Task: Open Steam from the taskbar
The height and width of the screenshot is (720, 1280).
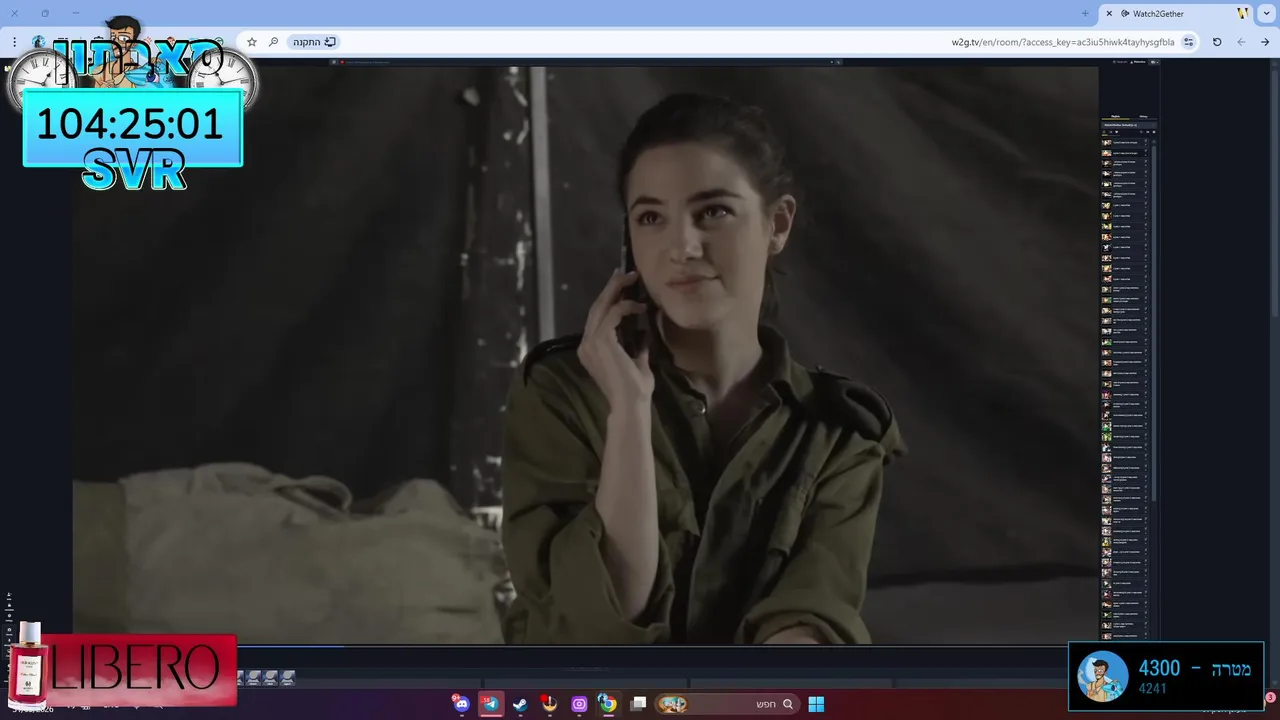Action: coord(520,704)
